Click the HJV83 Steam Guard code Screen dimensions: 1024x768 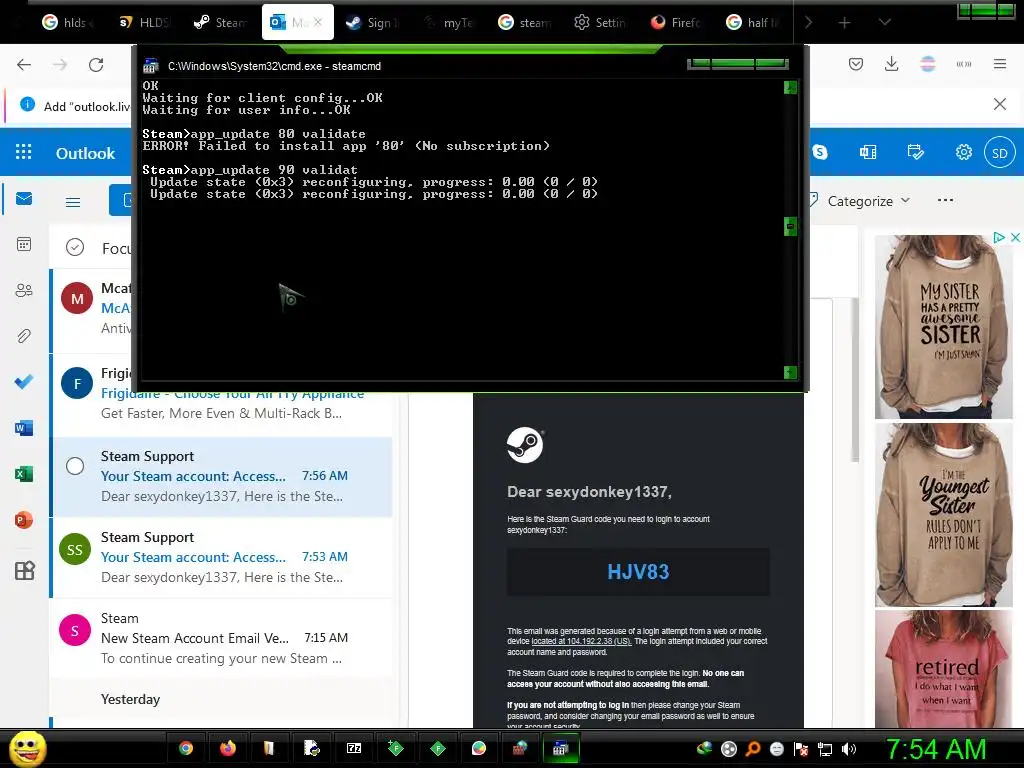[638, 572]
